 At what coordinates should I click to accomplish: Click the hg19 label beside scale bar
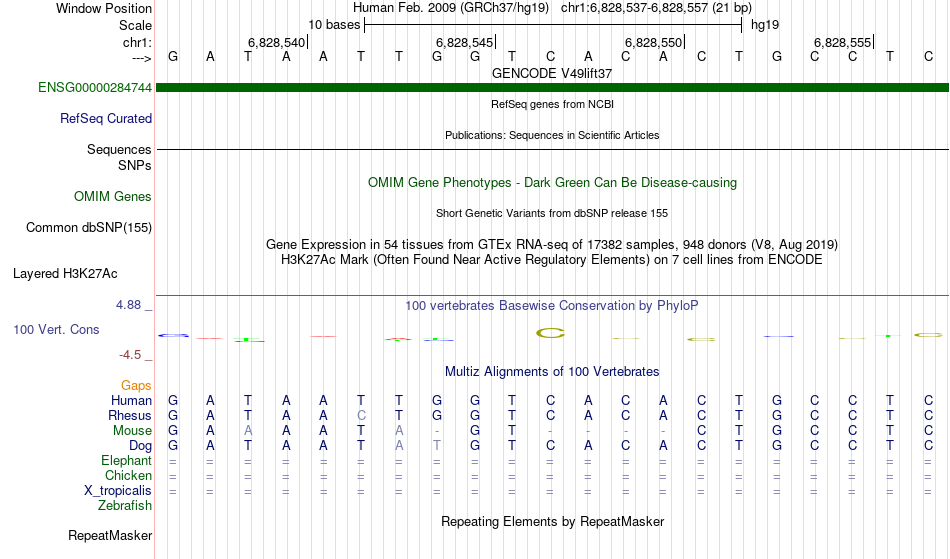pyautogui.click(x=765, y=25)
